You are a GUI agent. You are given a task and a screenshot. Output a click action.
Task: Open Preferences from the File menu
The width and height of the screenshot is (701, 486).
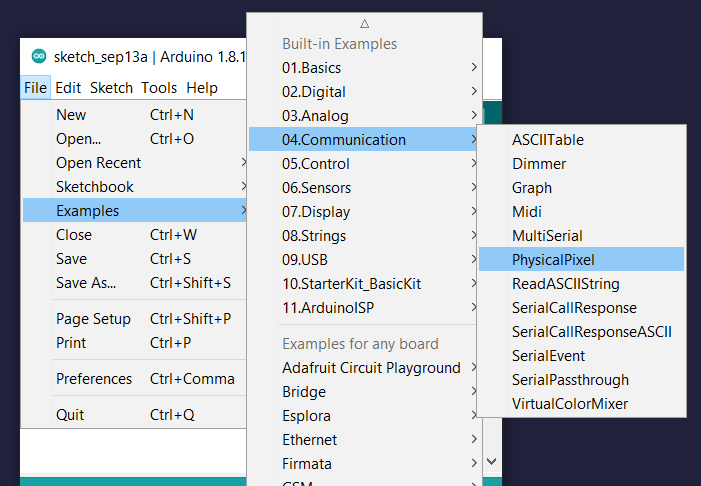coord(135,379)
